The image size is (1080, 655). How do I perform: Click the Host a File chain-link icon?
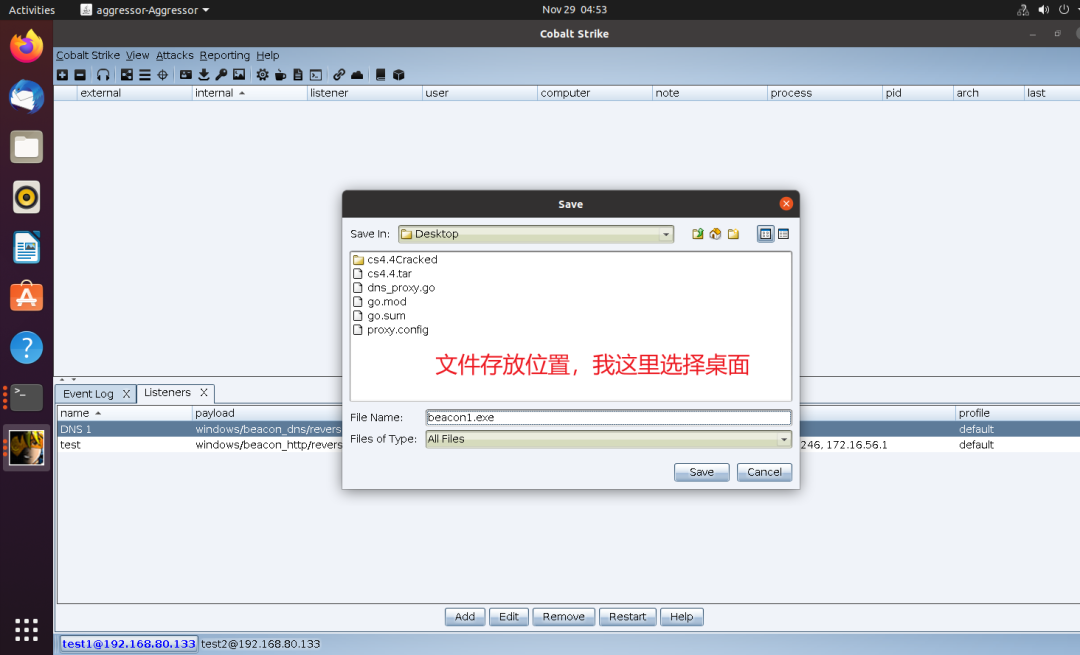click(339, 75)
